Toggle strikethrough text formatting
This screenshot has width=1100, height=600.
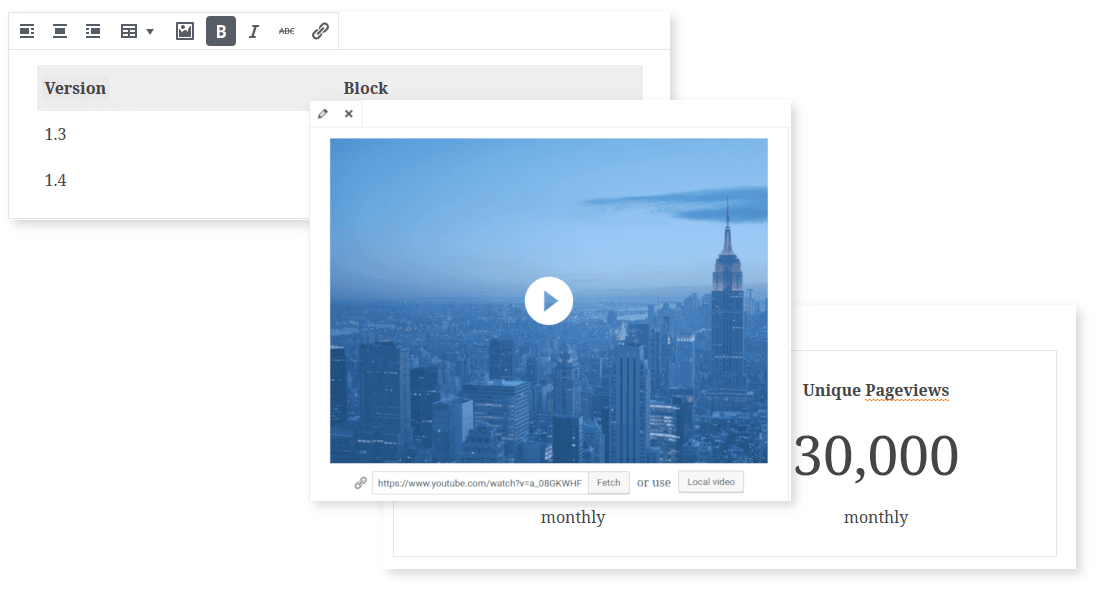coord(287,32)
